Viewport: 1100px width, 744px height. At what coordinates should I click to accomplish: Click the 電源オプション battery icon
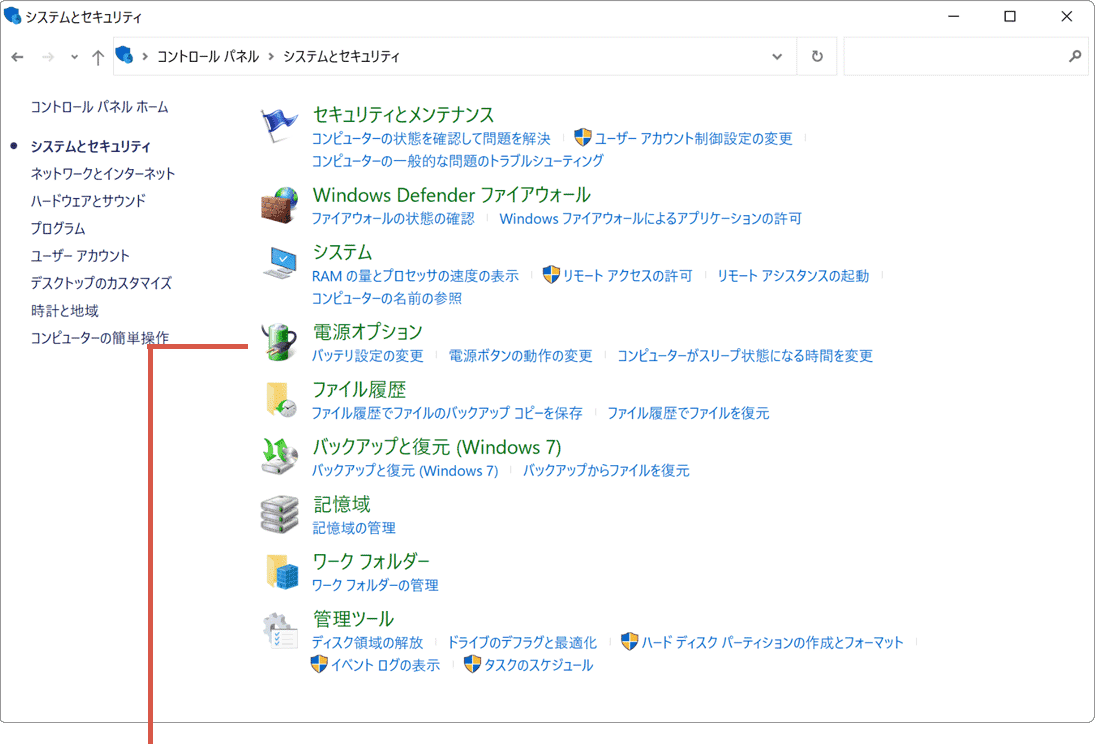[x=279, y=342]
